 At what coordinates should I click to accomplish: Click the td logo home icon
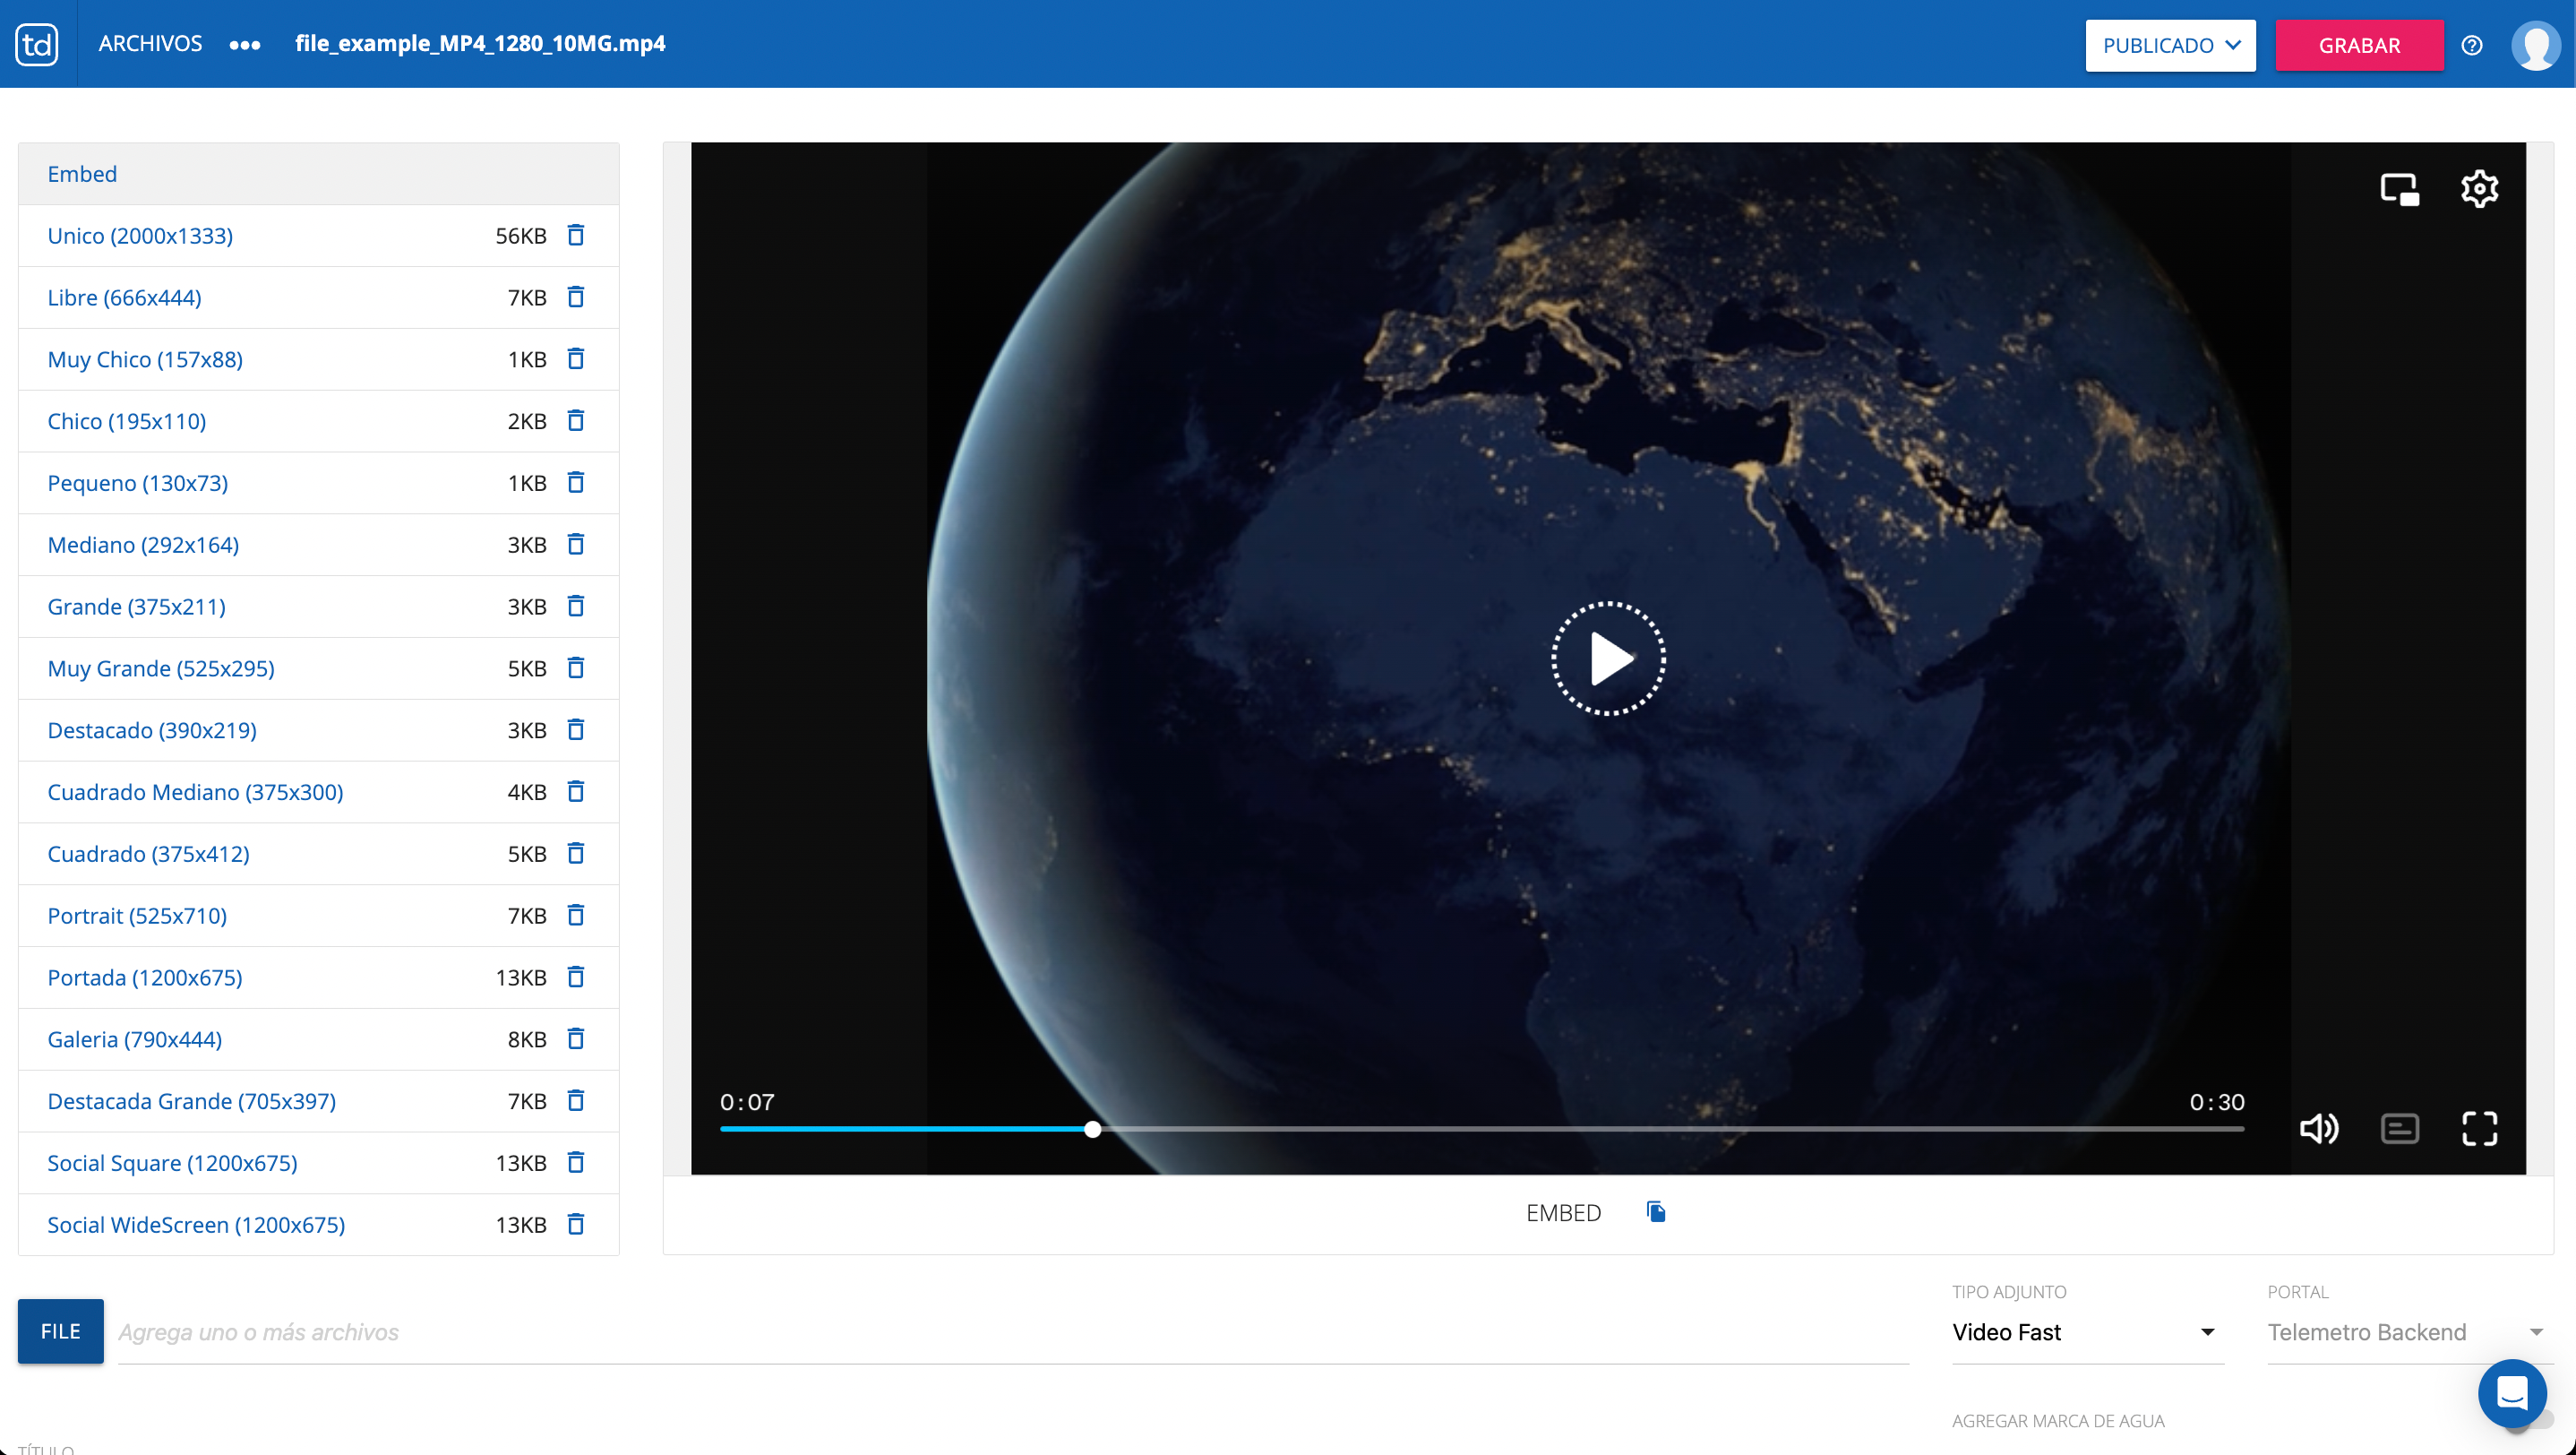[37, 44]
